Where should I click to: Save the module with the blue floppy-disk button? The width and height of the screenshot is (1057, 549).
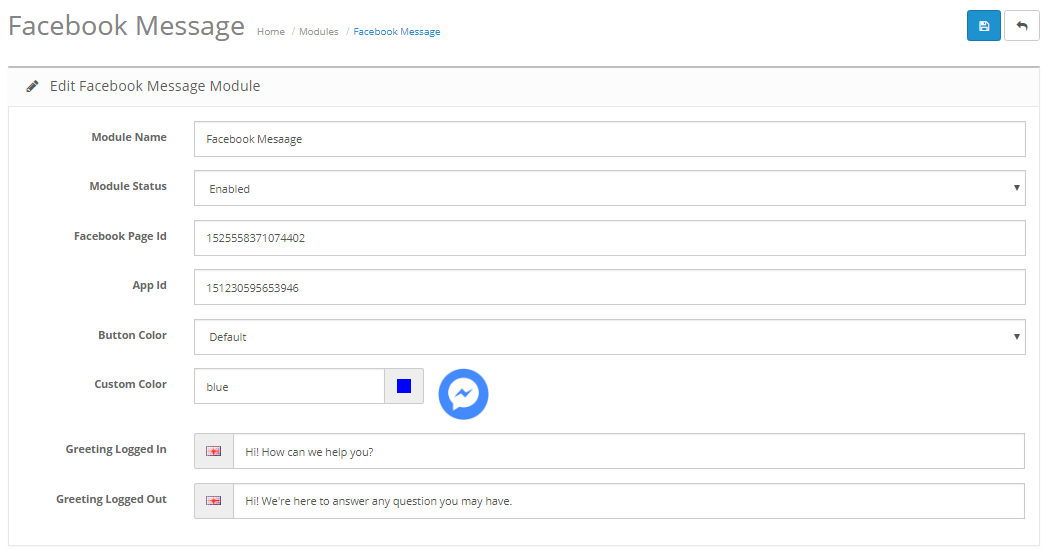(x=984, y=26)
